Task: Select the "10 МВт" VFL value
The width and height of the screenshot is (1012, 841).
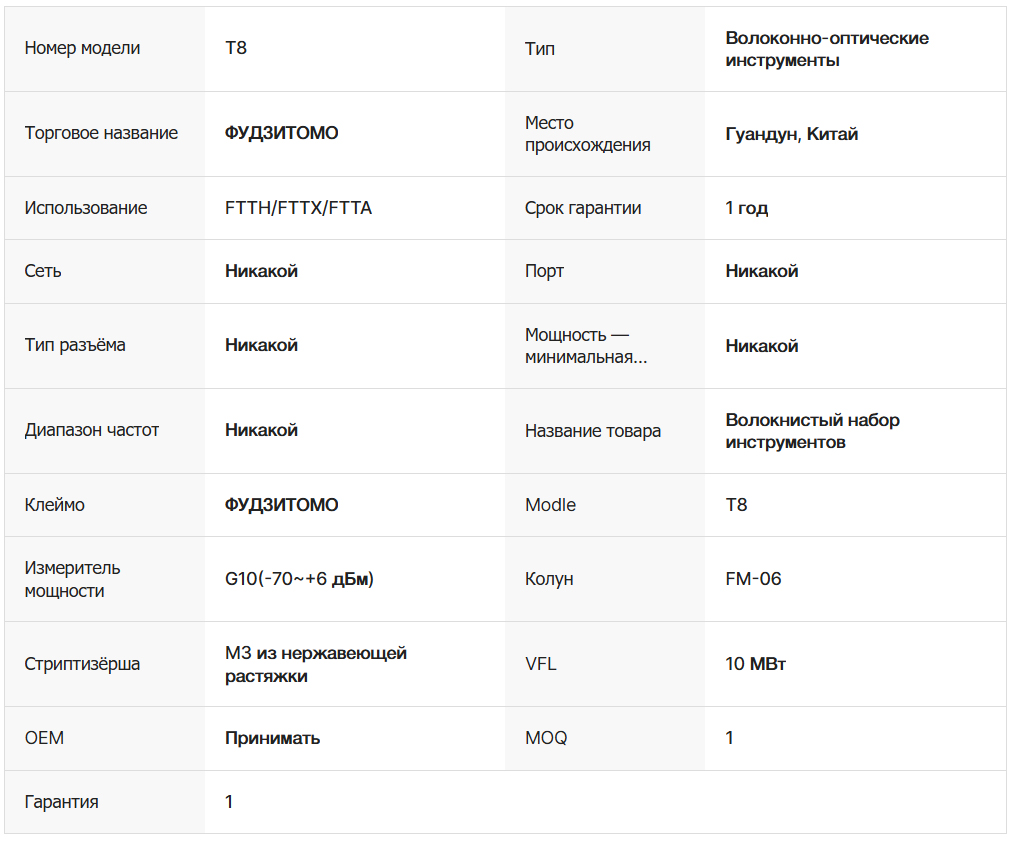Action: [755, 664]
